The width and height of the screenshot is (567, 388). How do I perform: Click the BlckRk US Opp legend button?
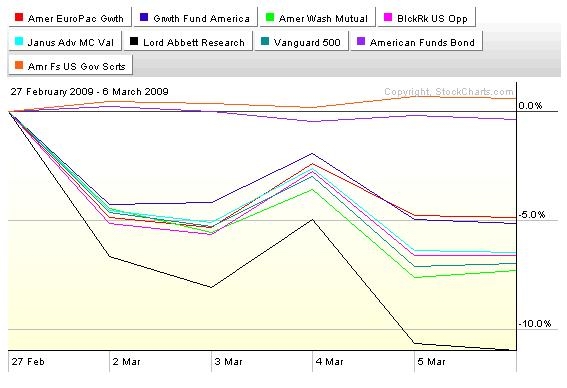pyautogui.click(x=426, y=17)
